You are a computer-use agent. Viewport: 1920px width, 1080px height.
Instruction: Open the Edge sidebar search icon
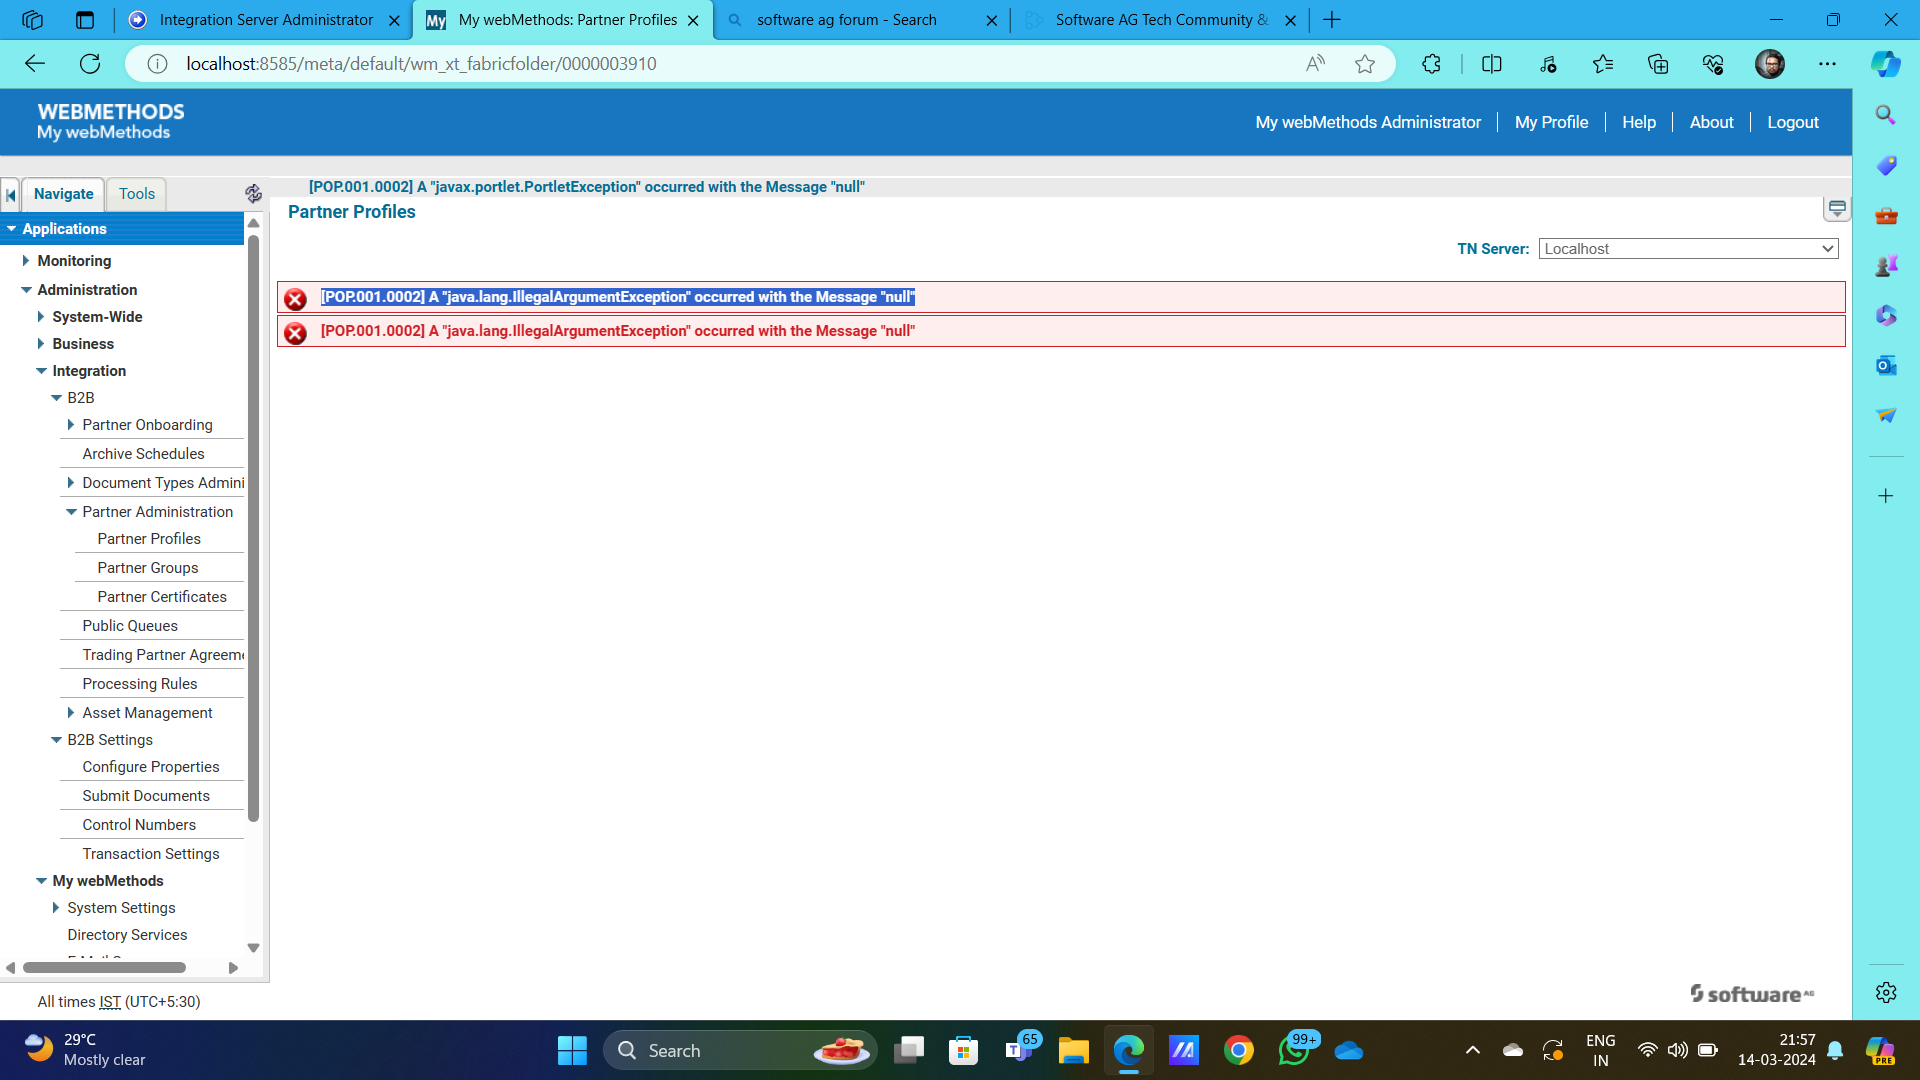click(x=1885, y=115)
